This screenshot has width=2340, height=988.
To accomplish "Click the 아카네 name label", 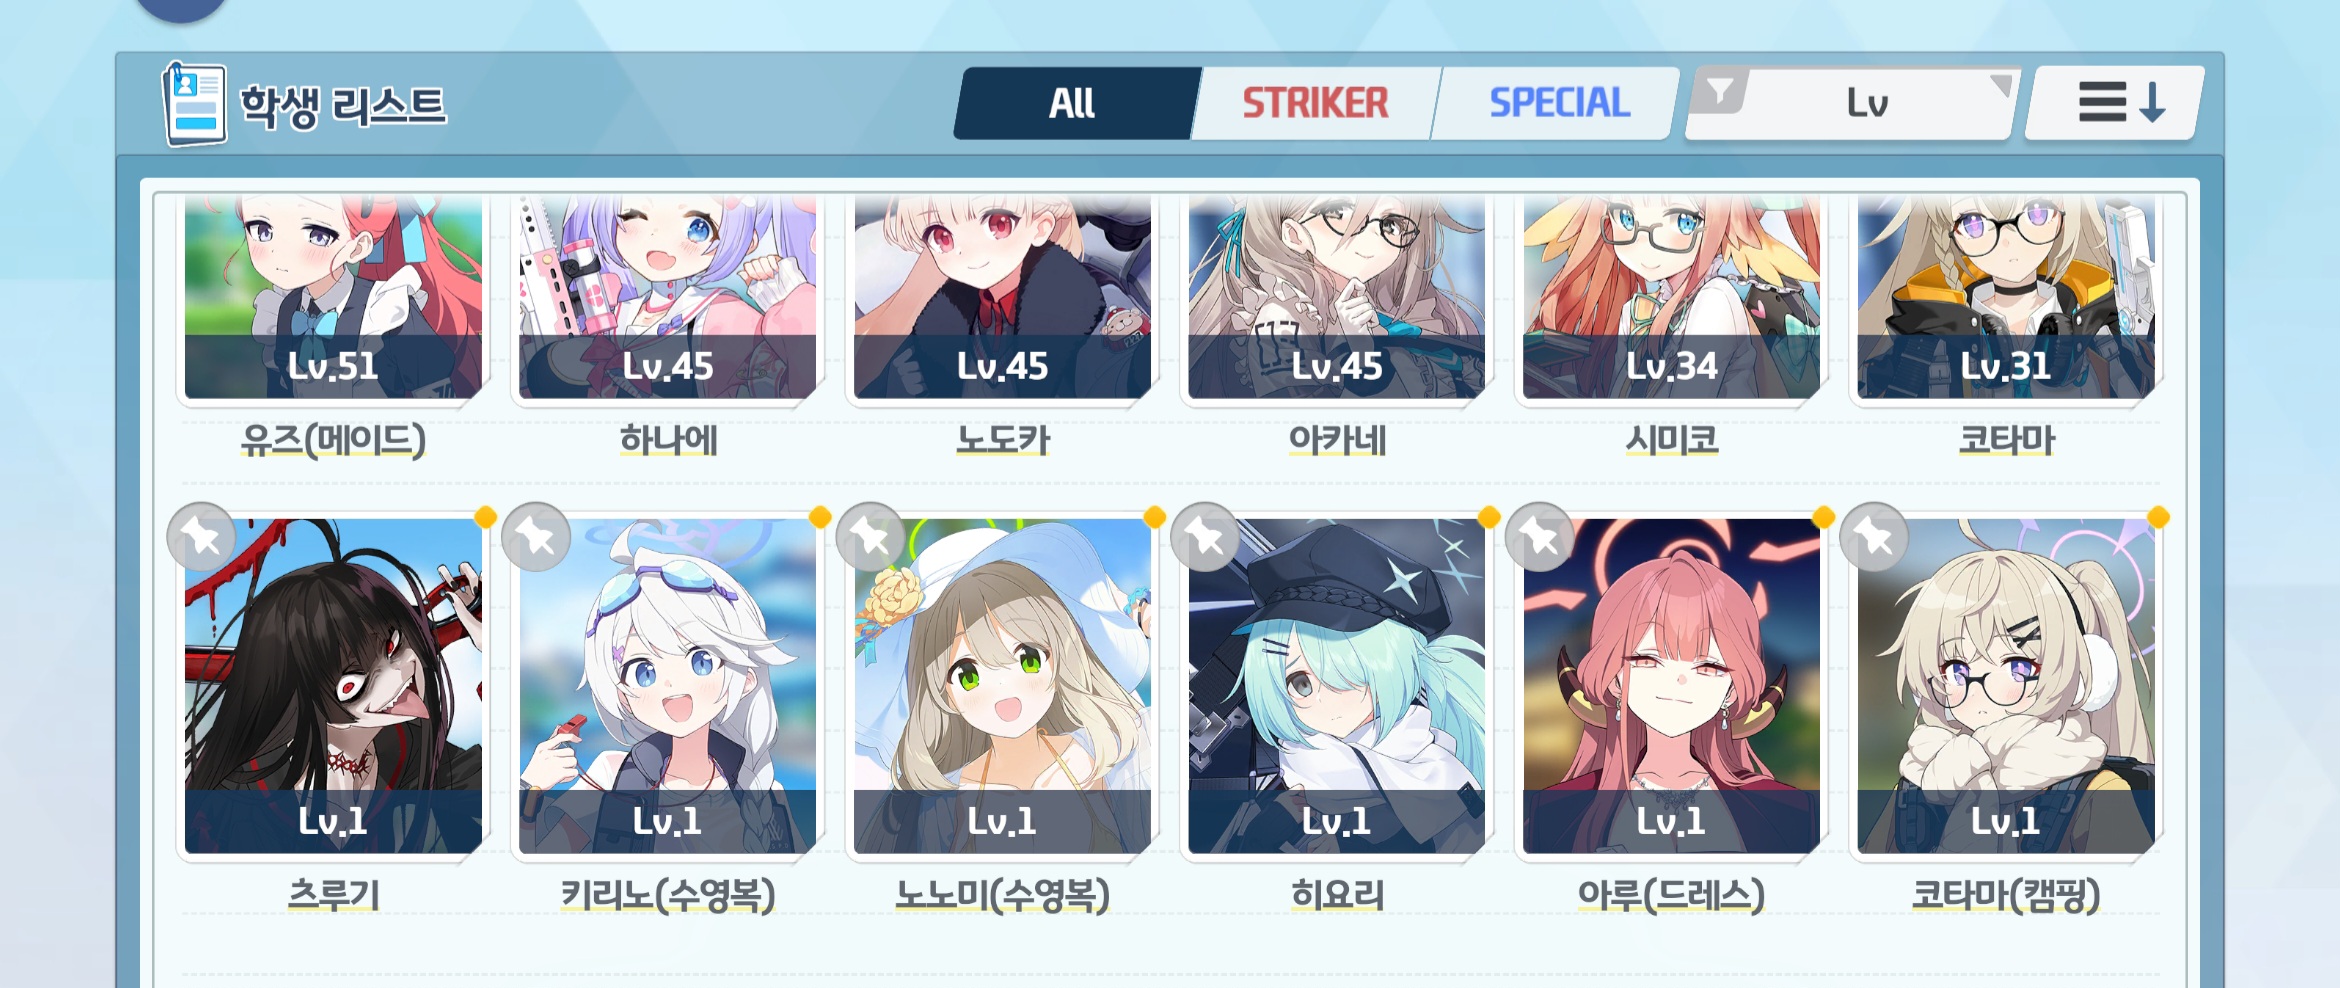I will (1337, 440).
